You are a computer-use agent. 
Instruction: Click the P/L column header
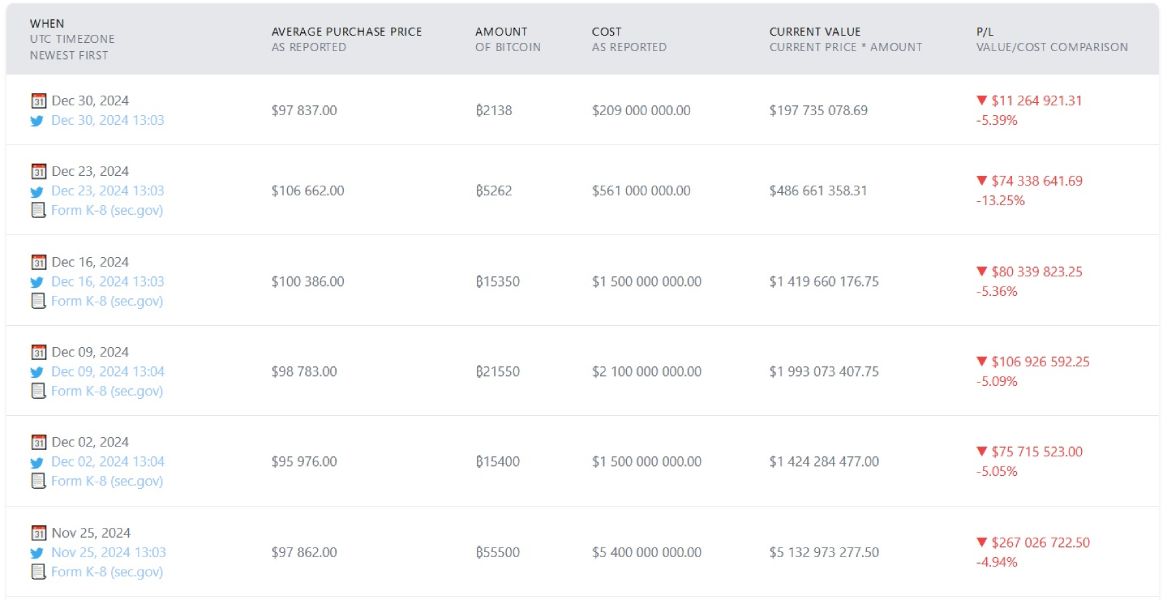pos(985,32)
